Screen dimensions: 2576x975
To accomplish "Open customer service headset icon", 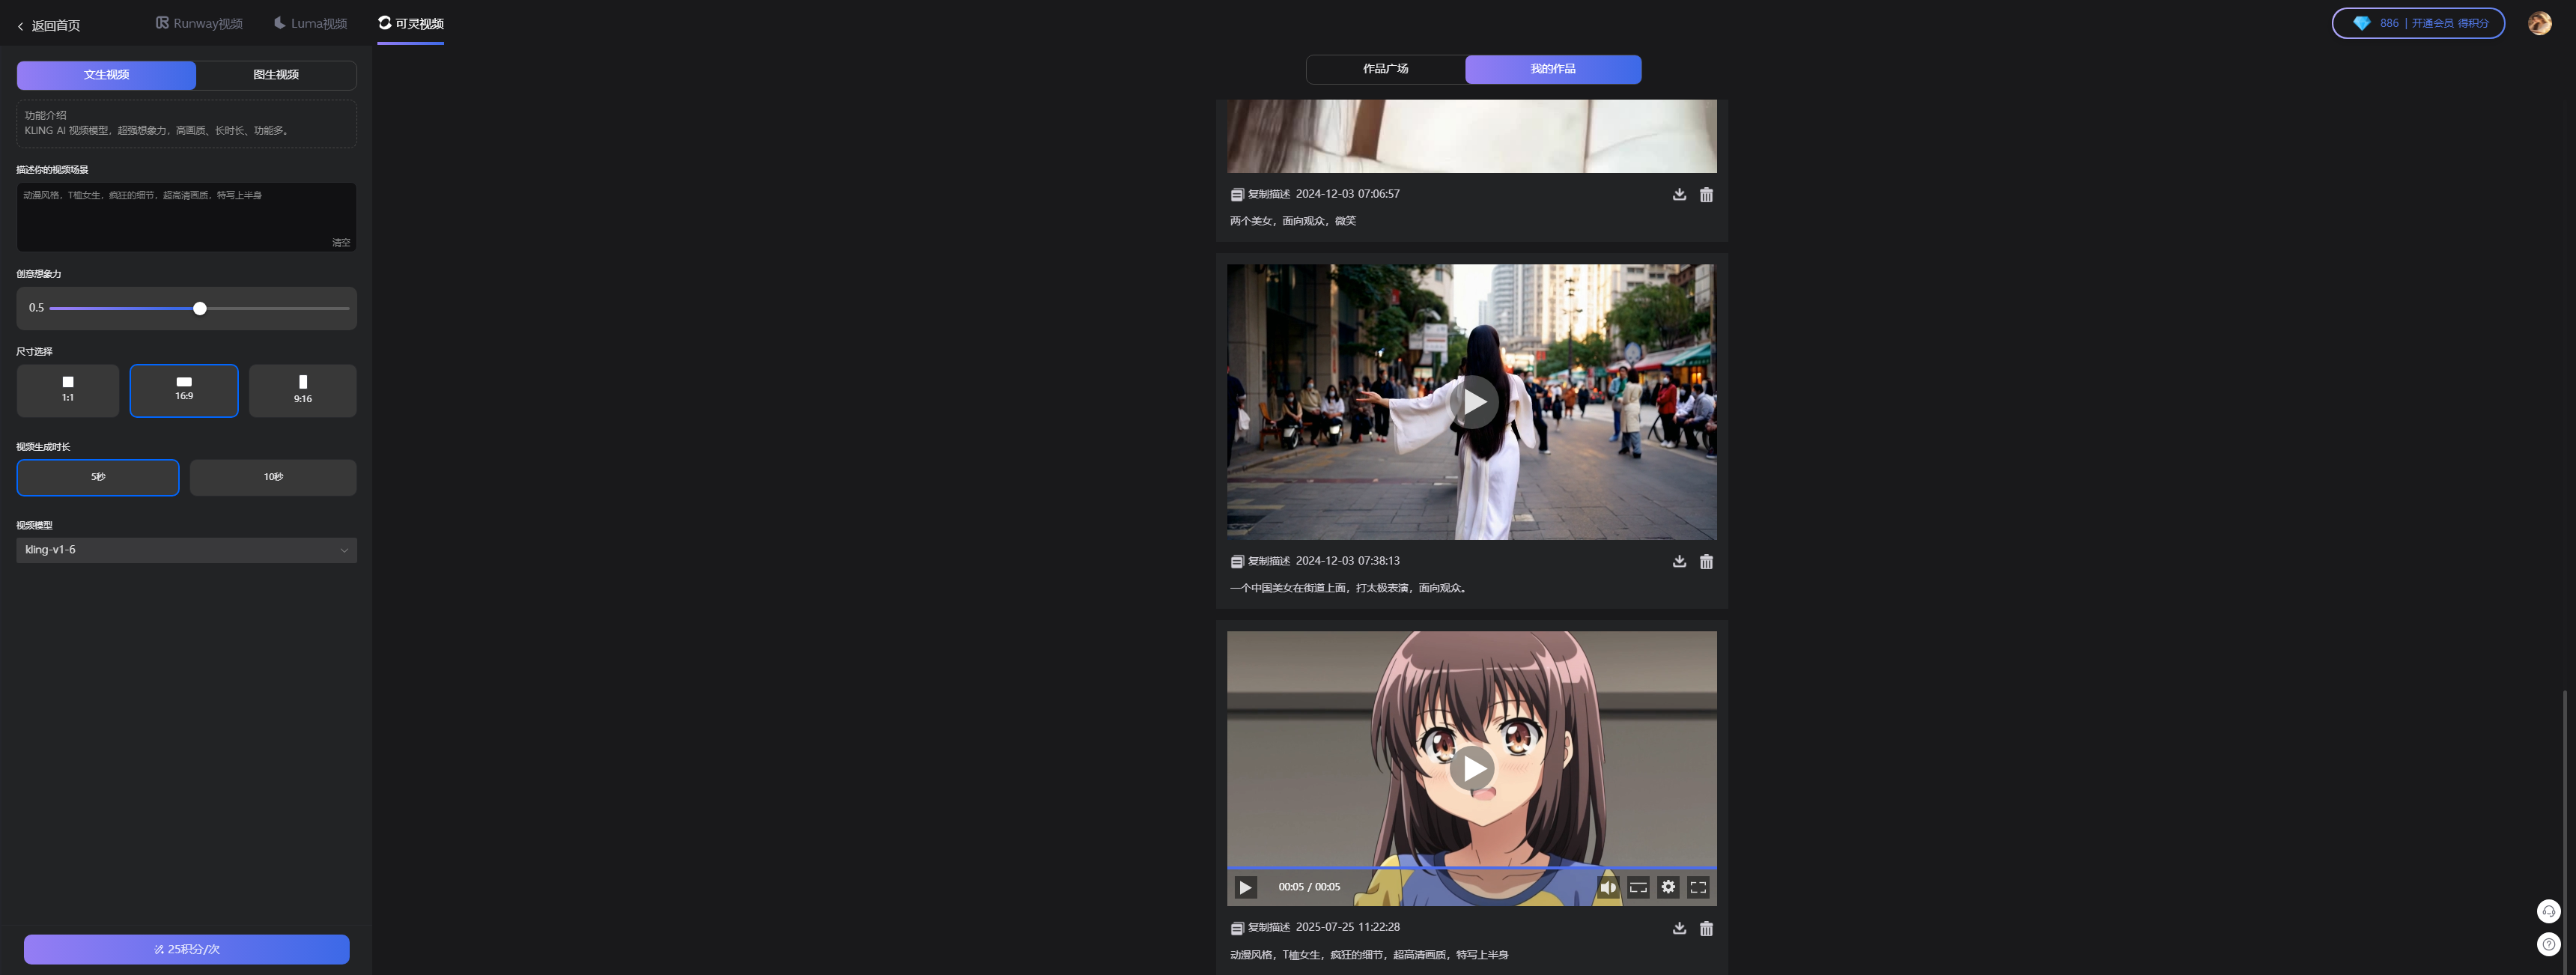I will 2549,911.
